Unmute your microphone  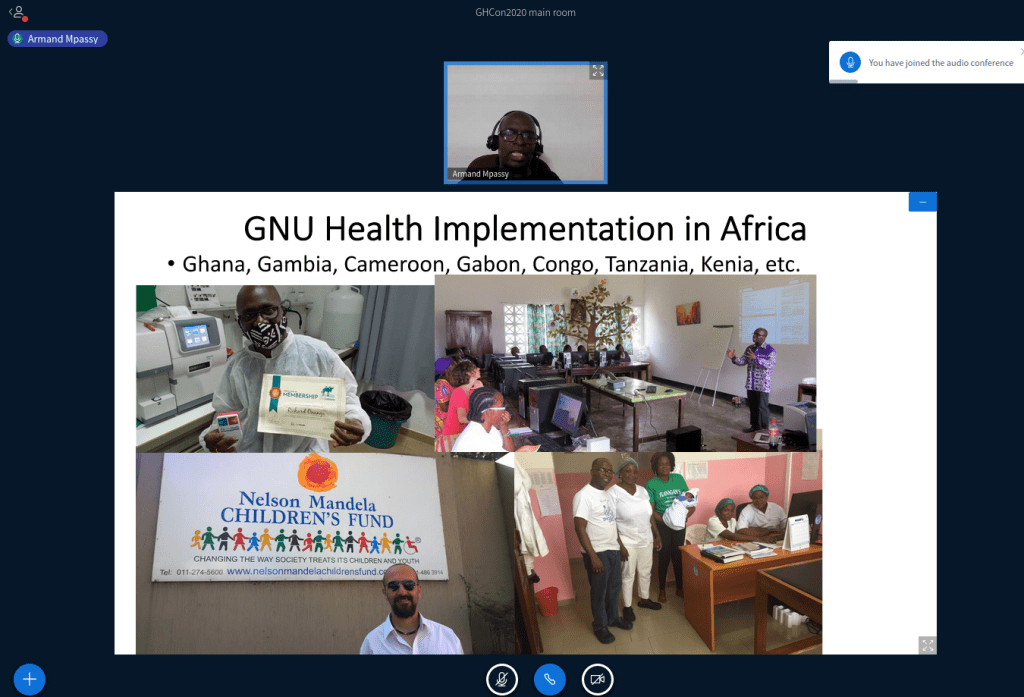pyautogui.click(x=502, y=679)
